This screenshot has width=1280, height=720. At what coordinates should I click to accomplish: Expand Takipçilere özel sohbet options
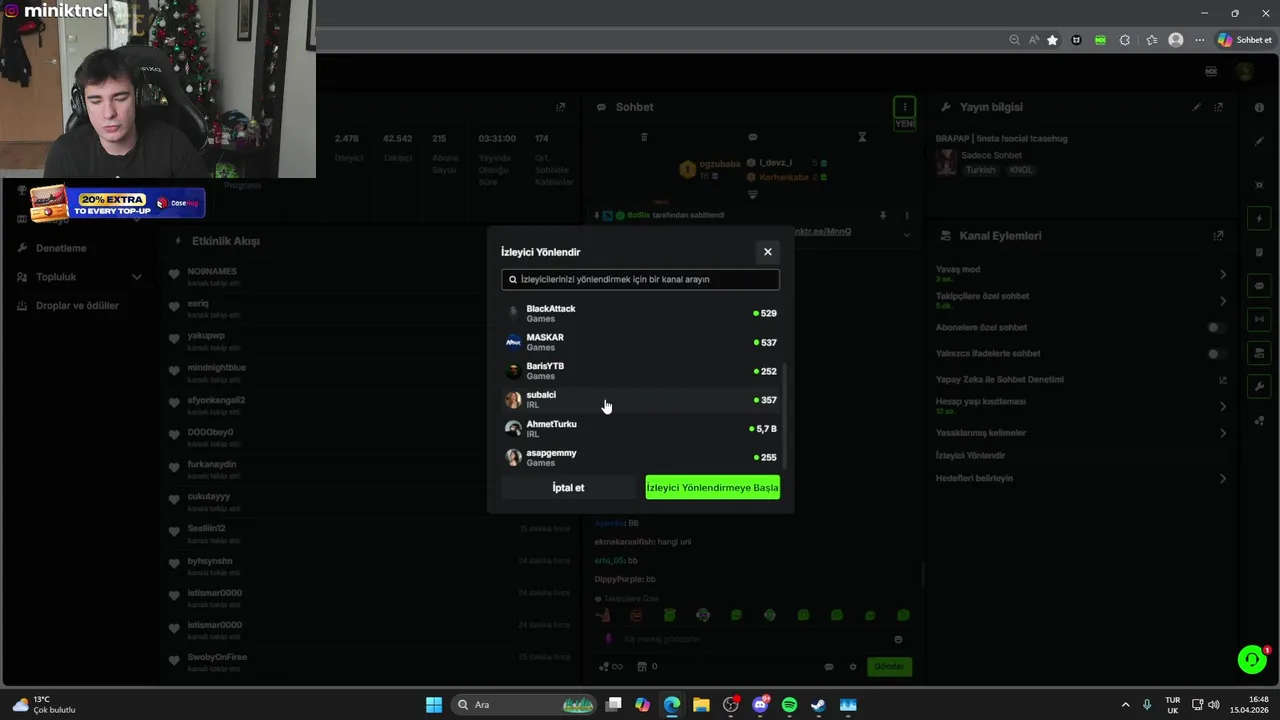tap(1223, 300)
